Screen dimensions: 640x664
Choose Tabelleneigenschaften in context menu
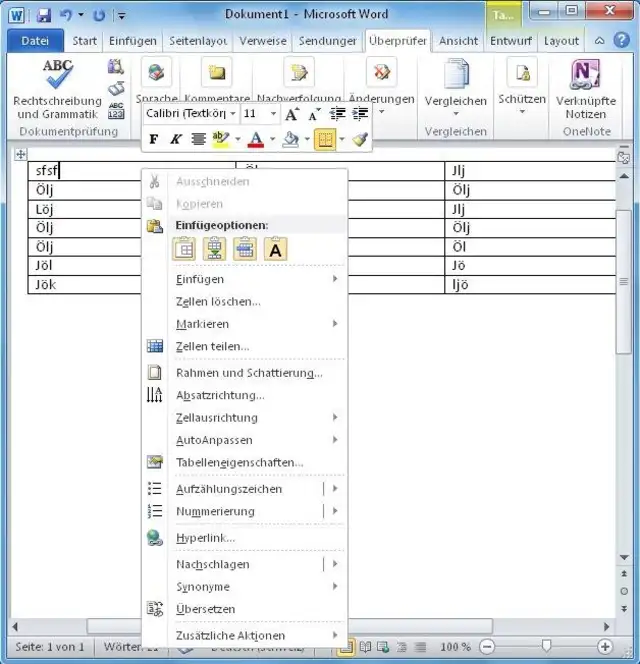[245, 462]
